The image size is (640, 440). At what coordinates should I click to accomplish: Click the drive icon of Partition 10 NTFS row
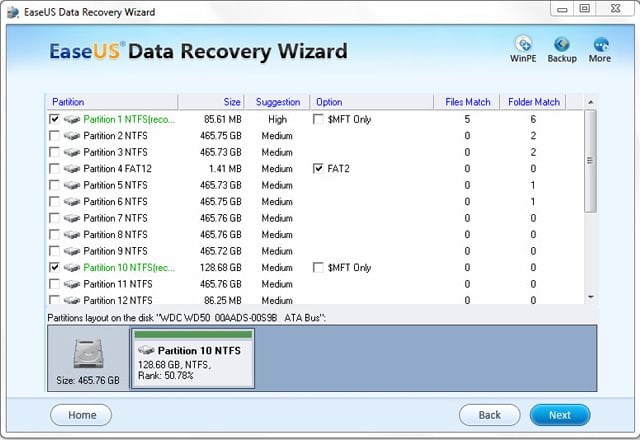click(x=72, y=268)
